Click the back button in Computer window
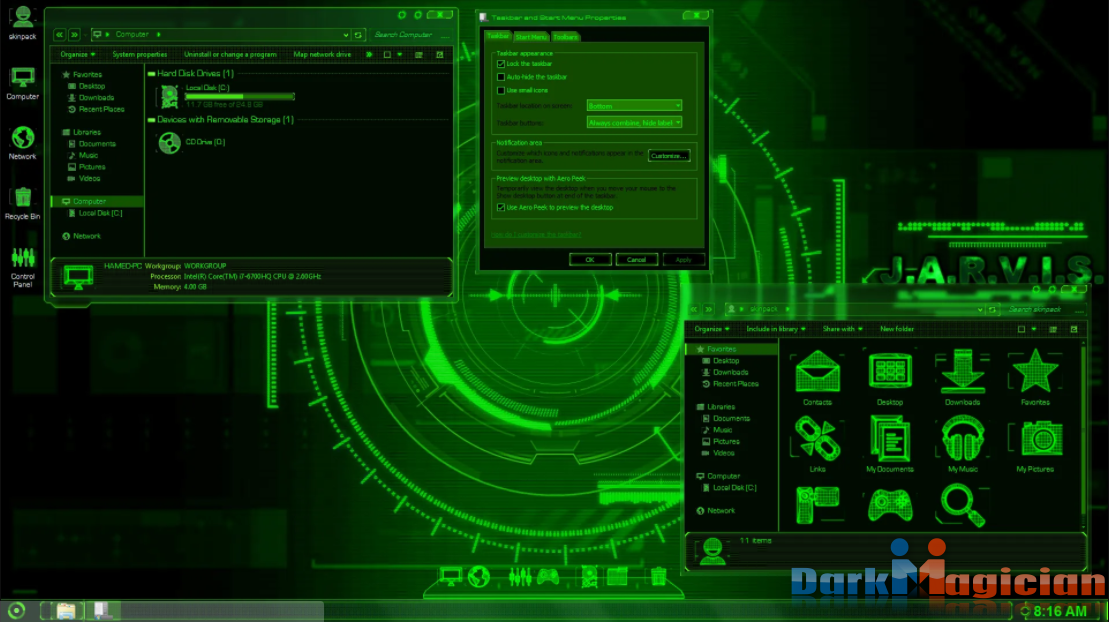Screen dimensions: 1109x622 (59, 35)
